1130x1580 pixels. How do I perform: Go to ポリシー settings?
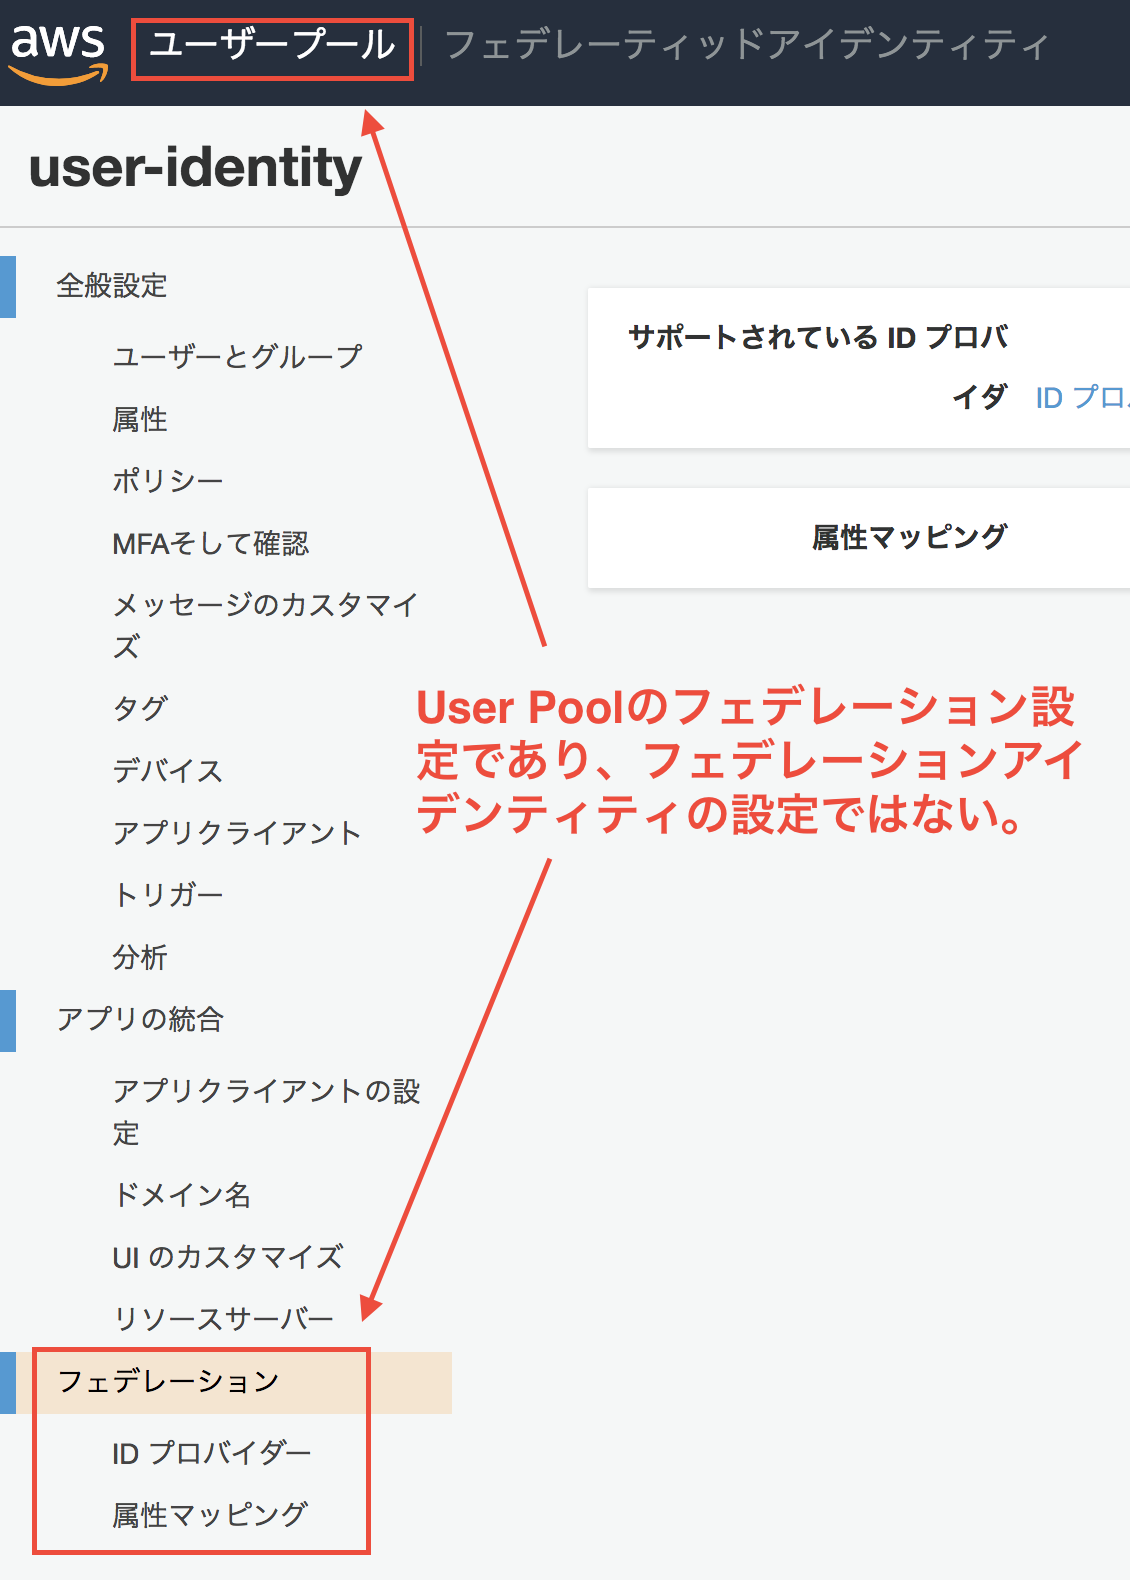click(x=168, y=481)
